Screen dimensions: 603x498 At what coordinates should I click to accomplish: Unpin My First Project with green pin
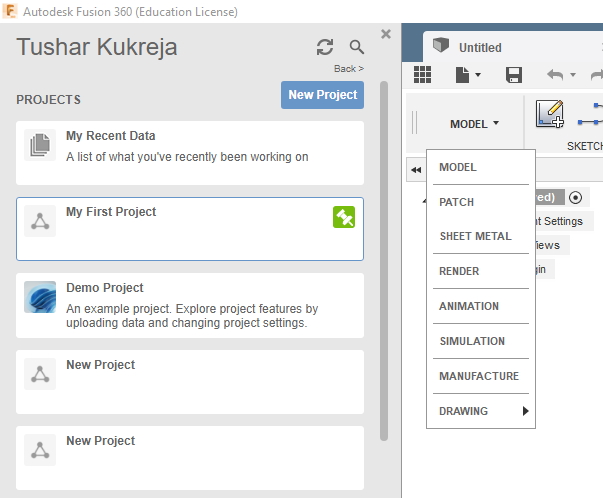[344, 217]
